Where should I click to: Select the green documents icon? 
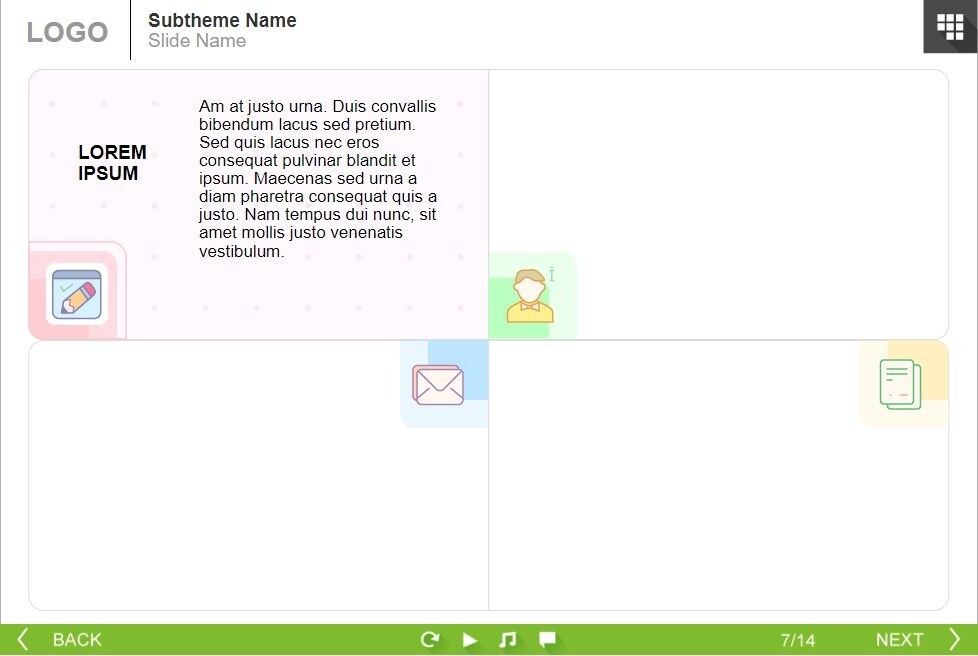point(900,384)
